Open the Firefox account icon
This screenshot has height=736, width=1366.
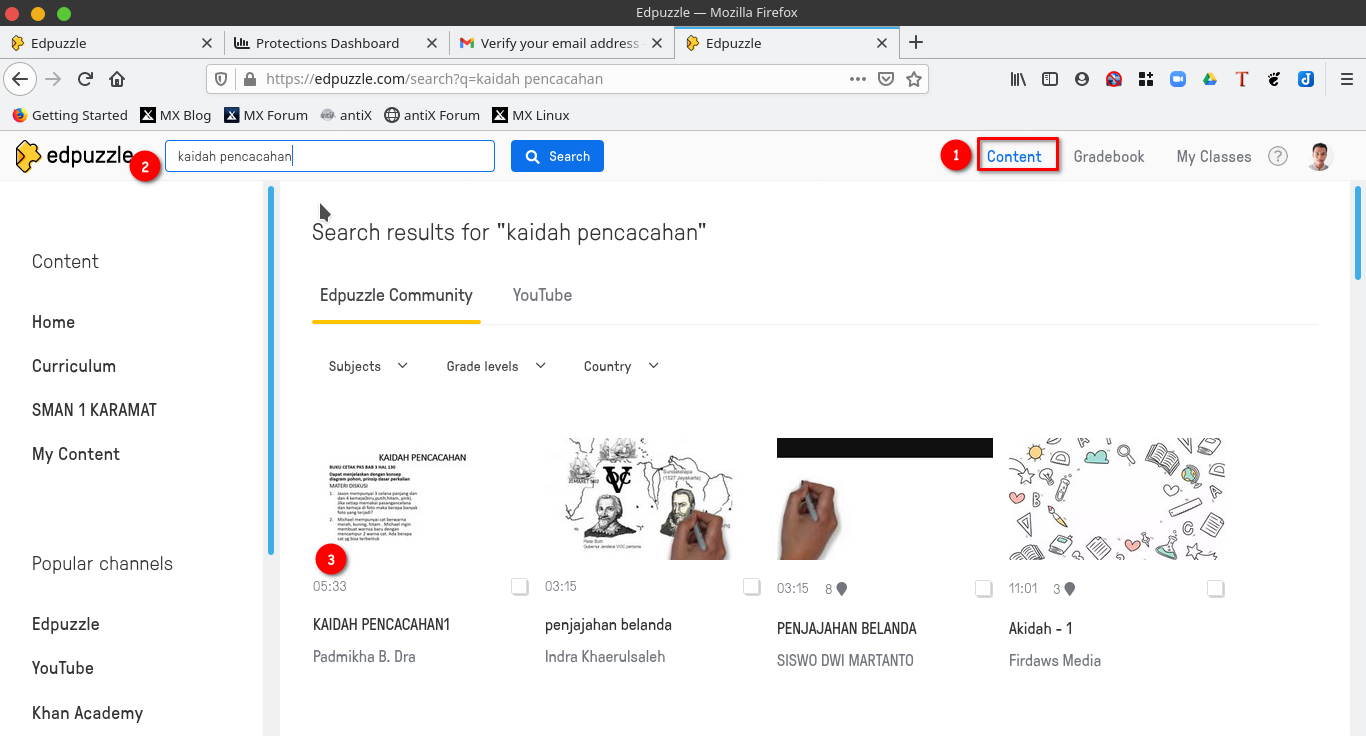point(1082,79)
